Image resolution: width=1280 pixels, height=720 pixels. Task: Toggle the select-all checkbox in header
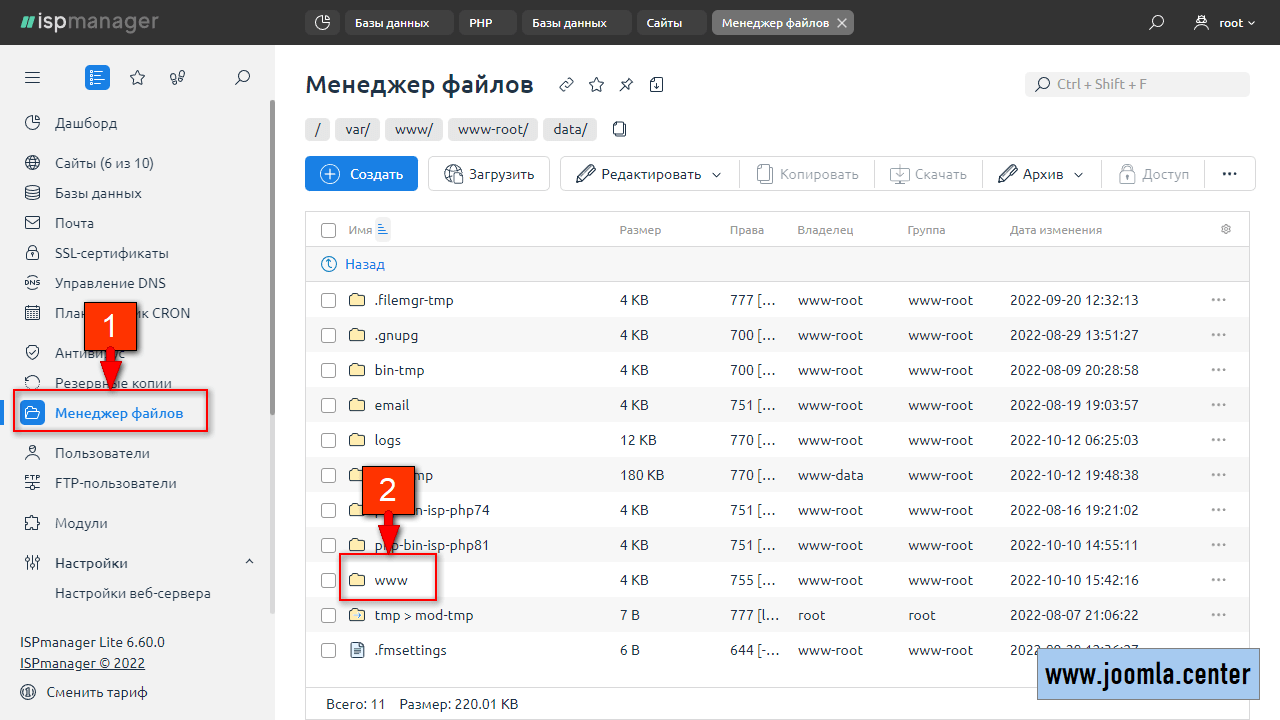[x=328, y=230]
